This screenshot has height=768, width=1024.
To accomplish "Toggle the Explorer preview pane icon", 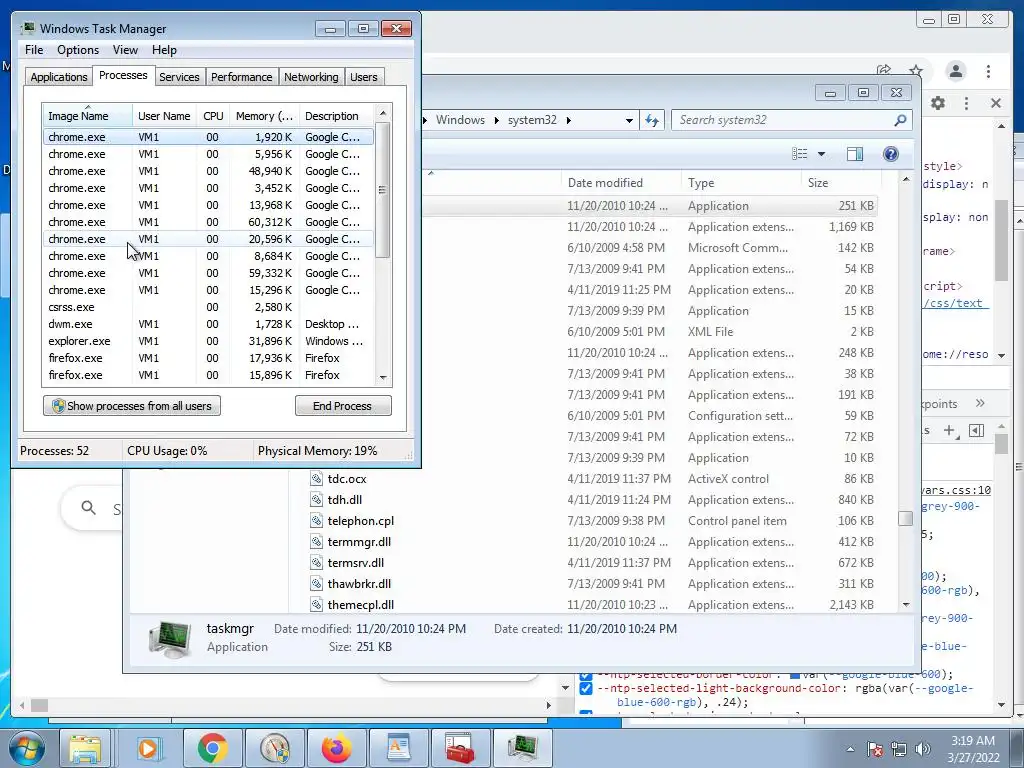I will tap(855, 154).
